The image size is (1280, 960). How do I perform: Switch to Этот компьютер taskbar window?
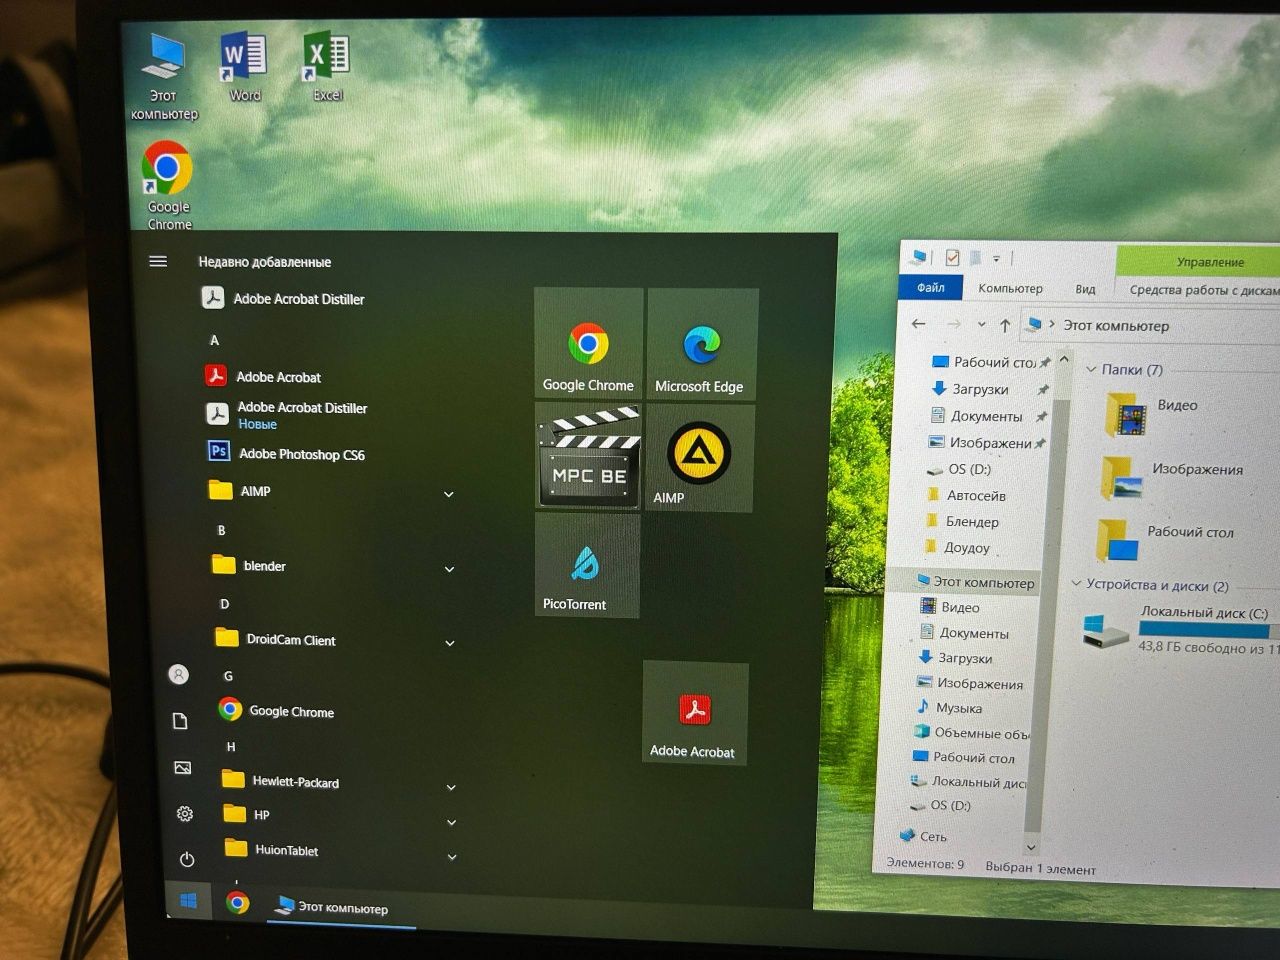341,908
